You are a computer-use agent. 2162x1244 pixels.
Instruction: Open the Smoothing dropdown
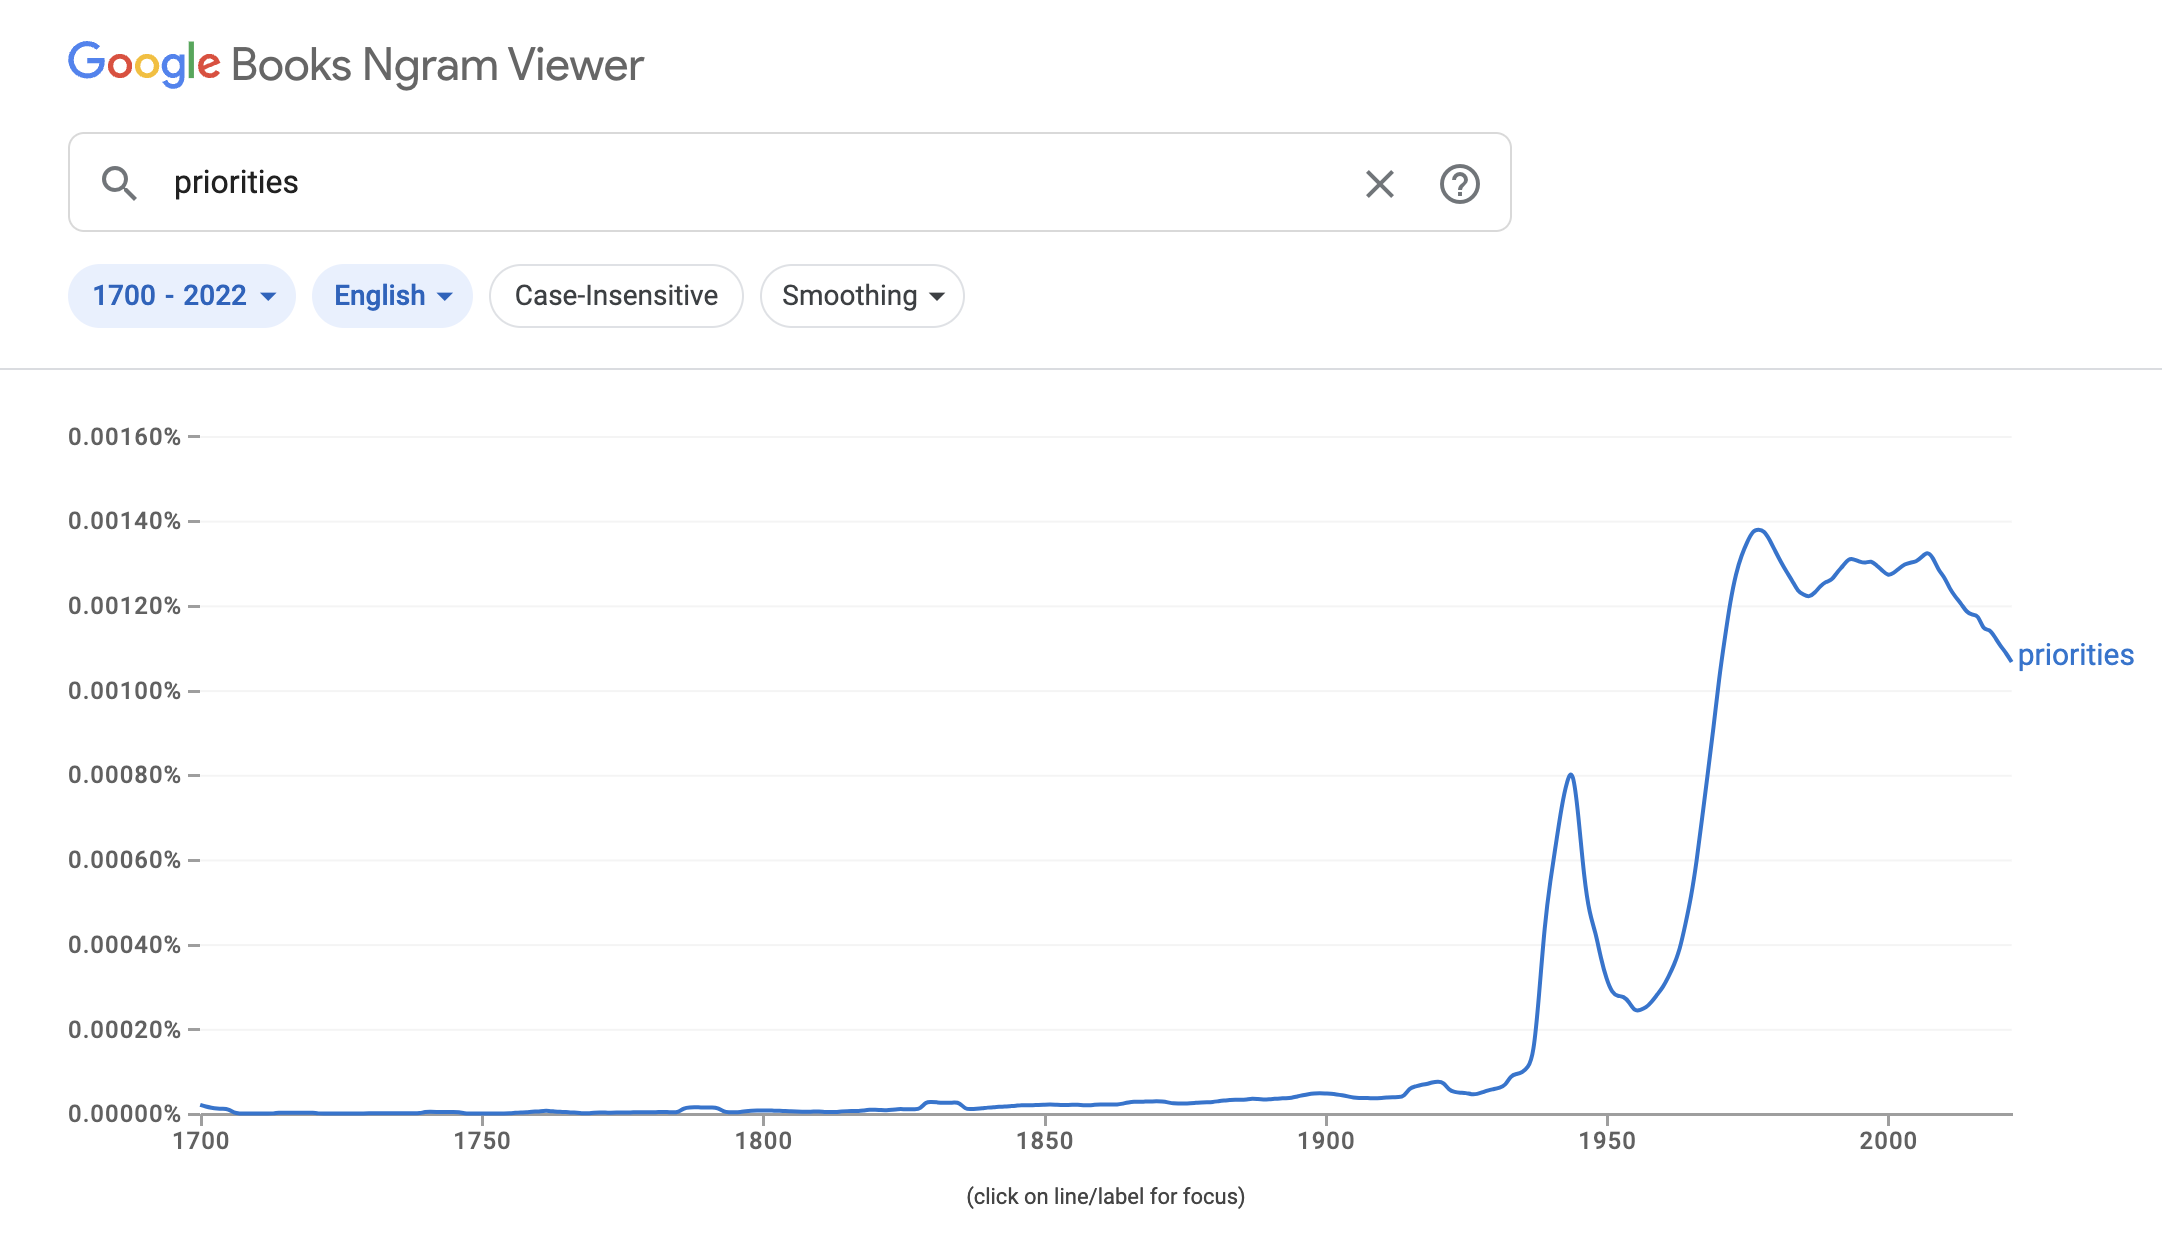(x=862, y=296)
